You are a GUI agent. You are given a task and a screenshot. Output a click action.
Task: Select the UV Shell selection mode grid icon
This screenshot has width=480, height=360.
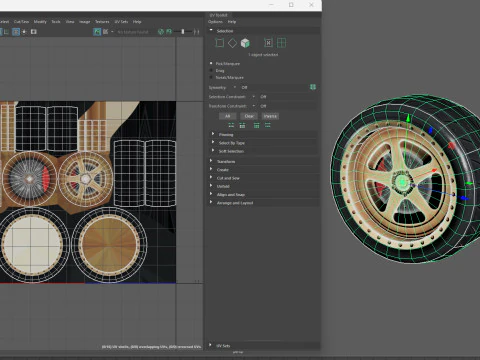(281, 43)
